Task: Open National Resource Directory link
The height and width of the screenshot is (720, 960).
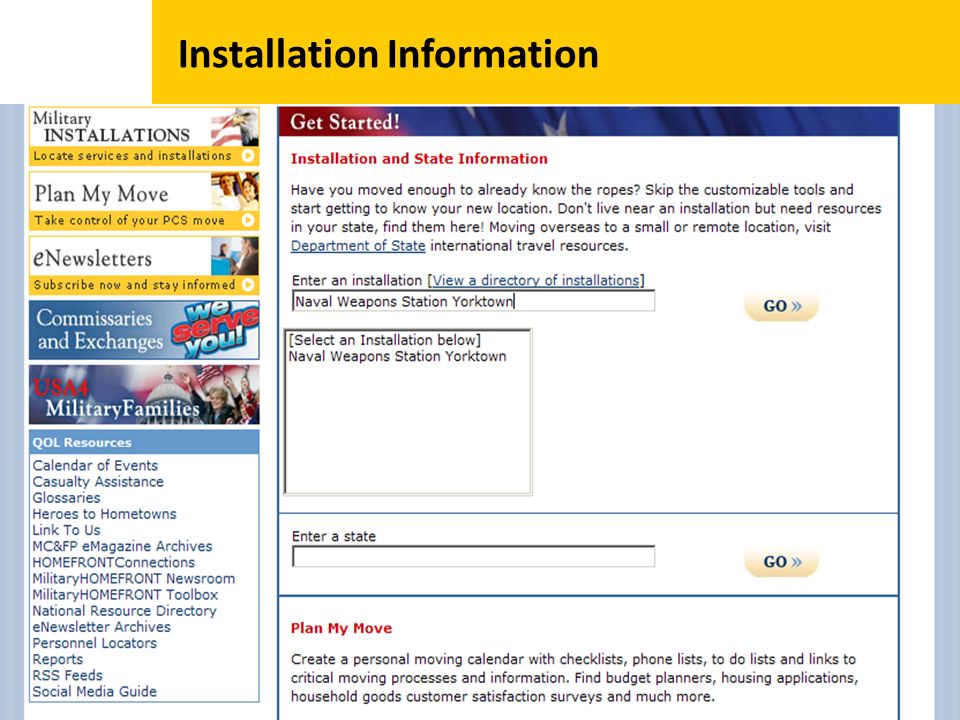Action: (124, 611)
